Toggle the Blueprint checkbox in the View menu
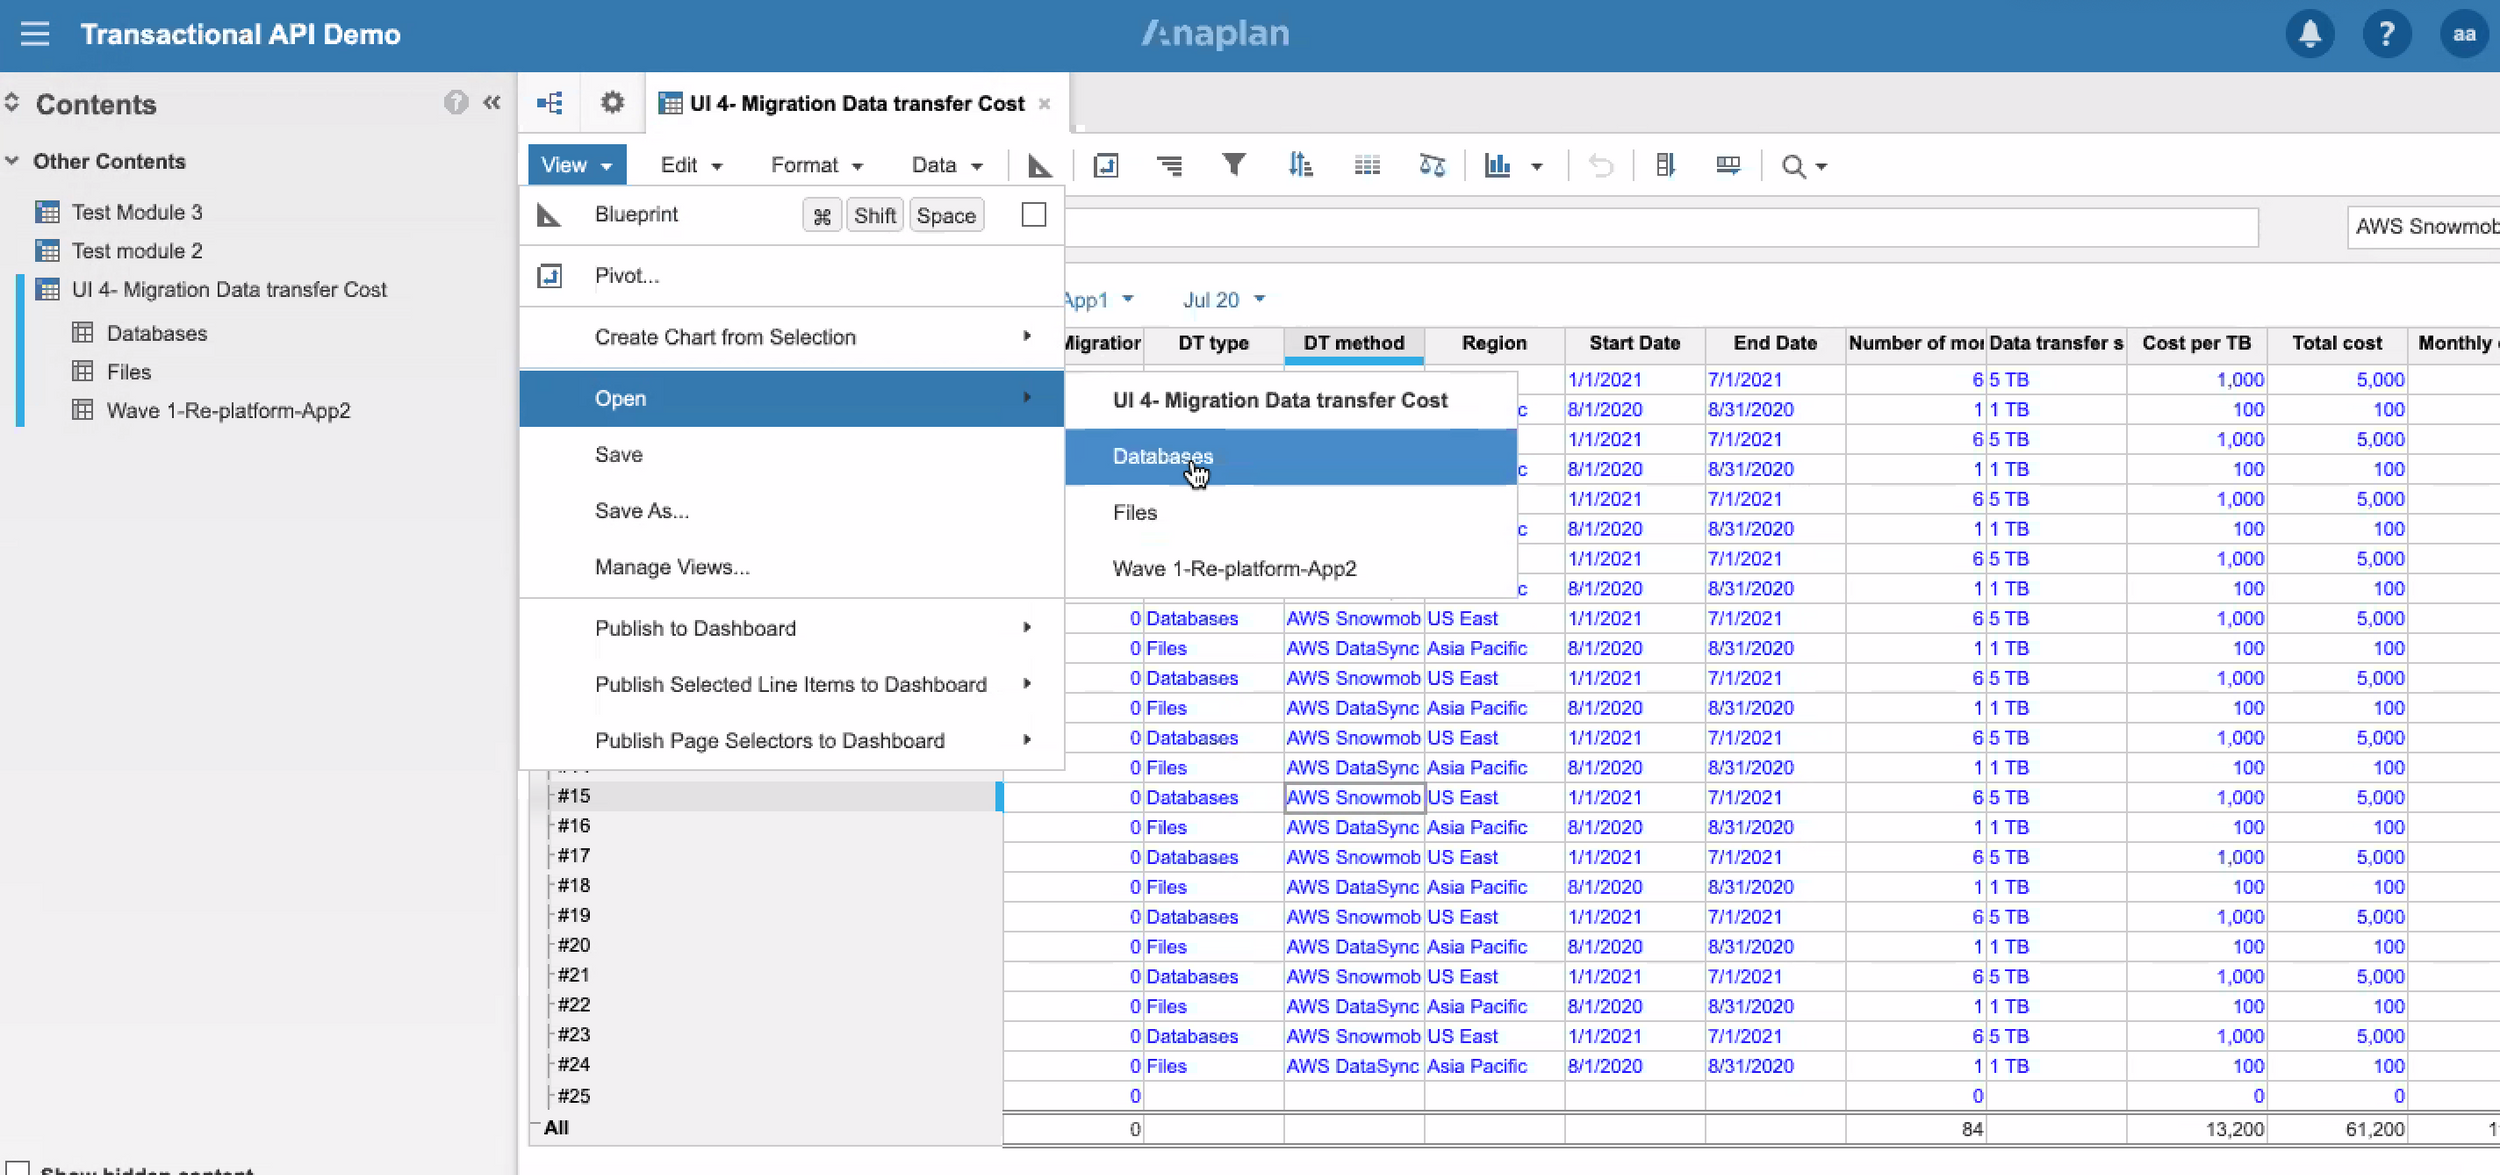 pyautogui.click(x=1034, y=214)
